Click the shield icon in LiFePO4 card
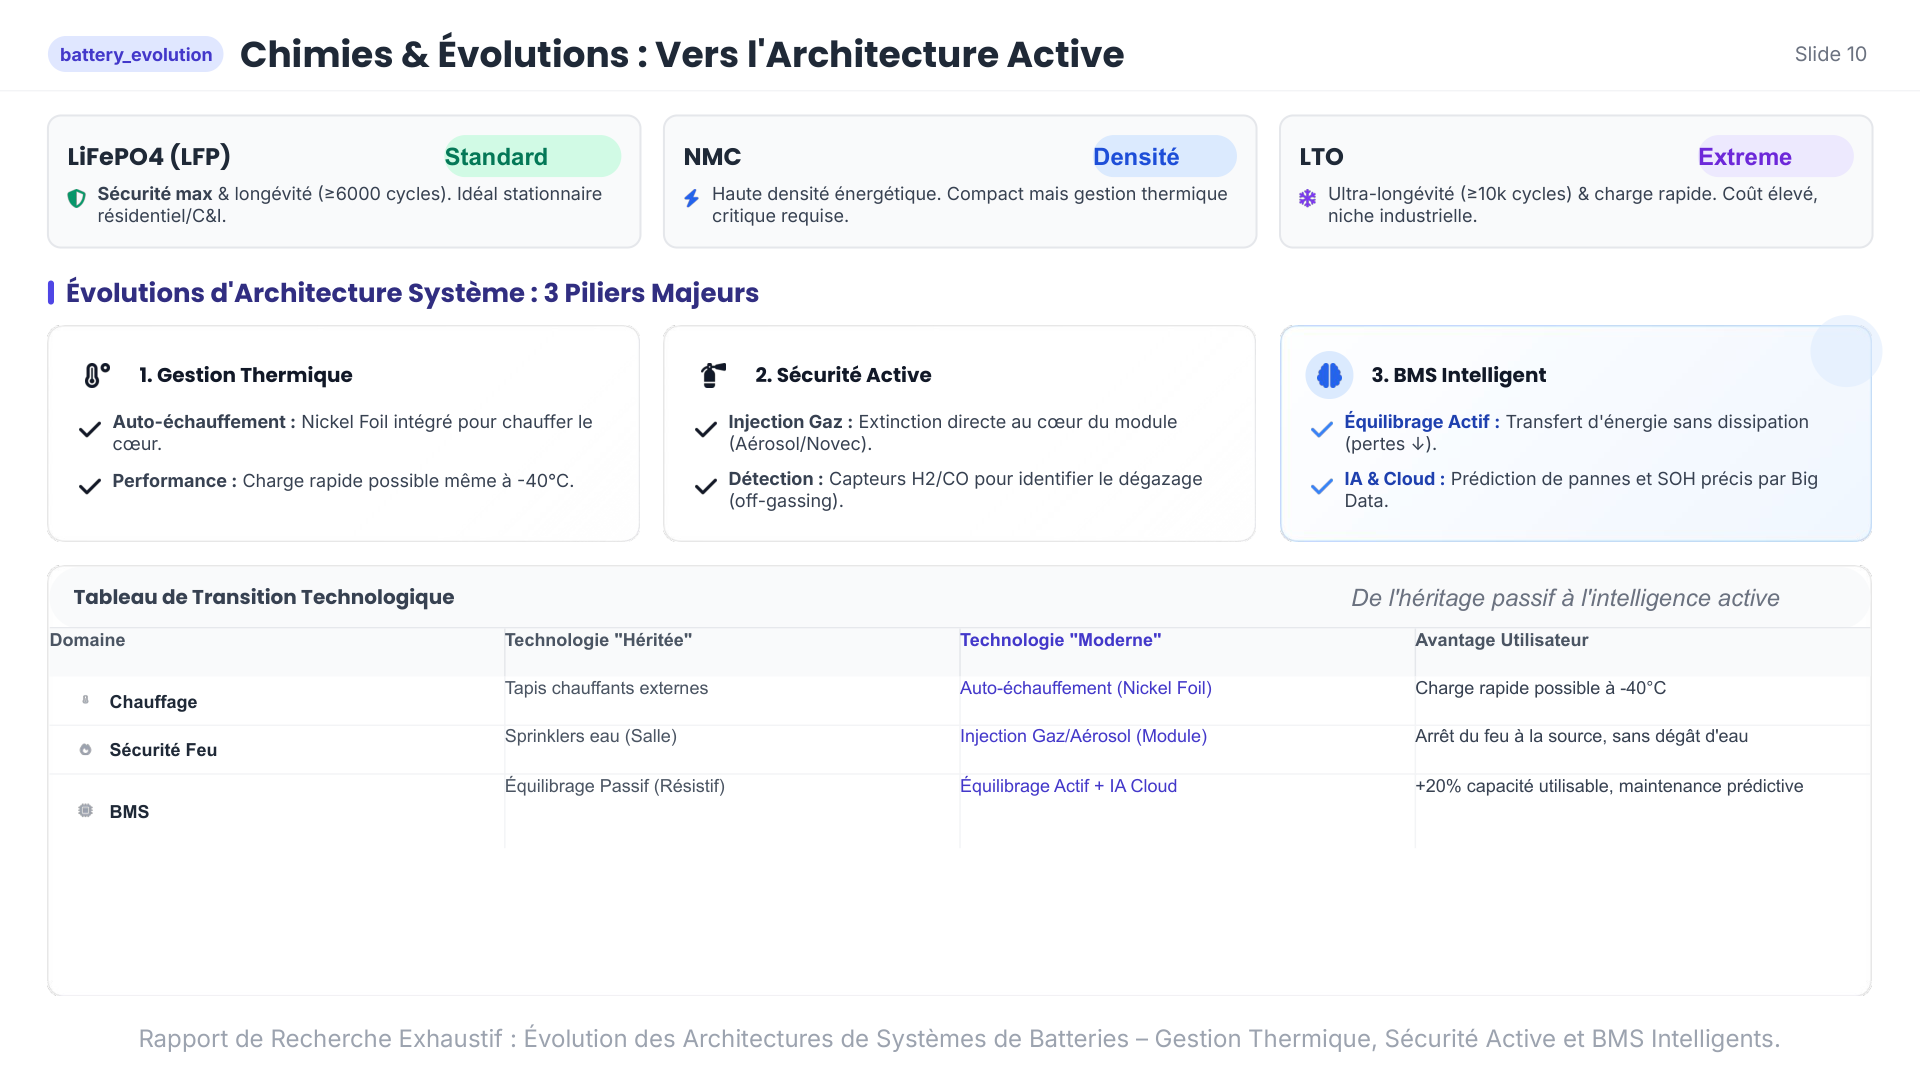The height and width of the screenshot is (1080, 1920). pos(76,198)
